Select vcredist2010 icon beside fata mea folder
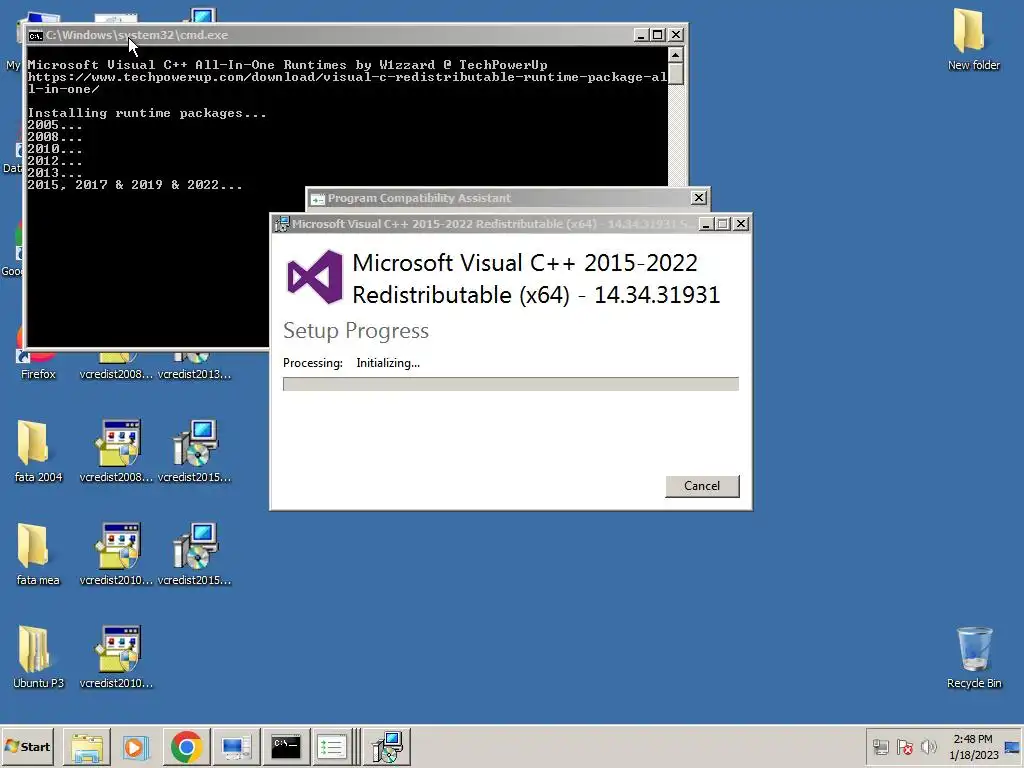The height and width of the screenshot is (768, 1024). (x=116, y=554)
